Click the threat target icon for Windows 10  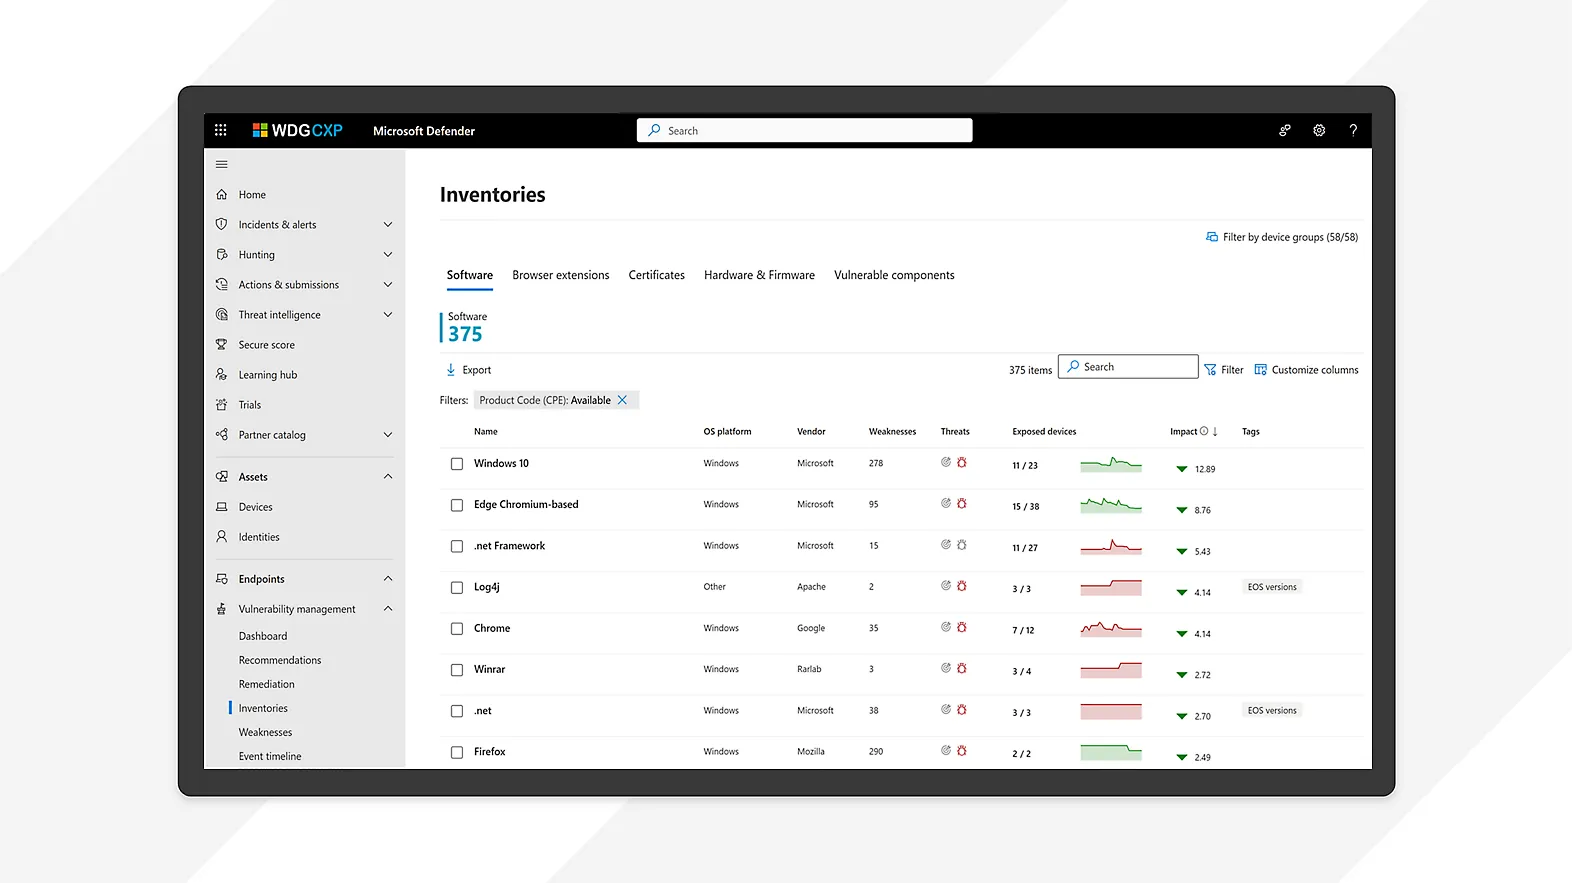click(x=946, y=462)
